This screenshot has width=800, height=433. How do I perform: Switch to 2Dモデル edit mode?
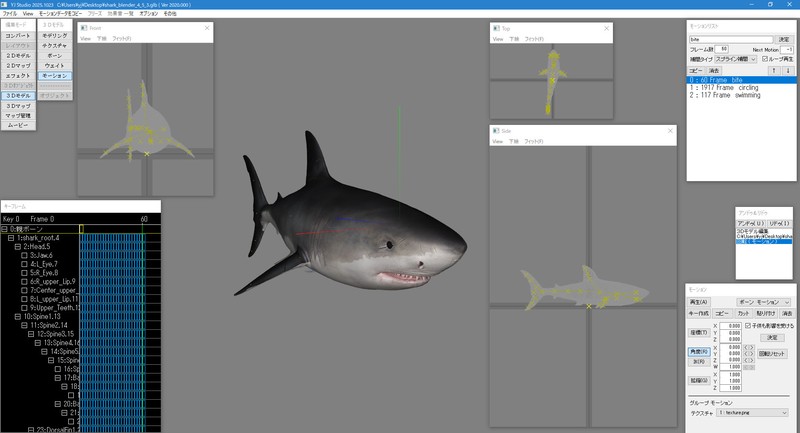pos(18,56)
